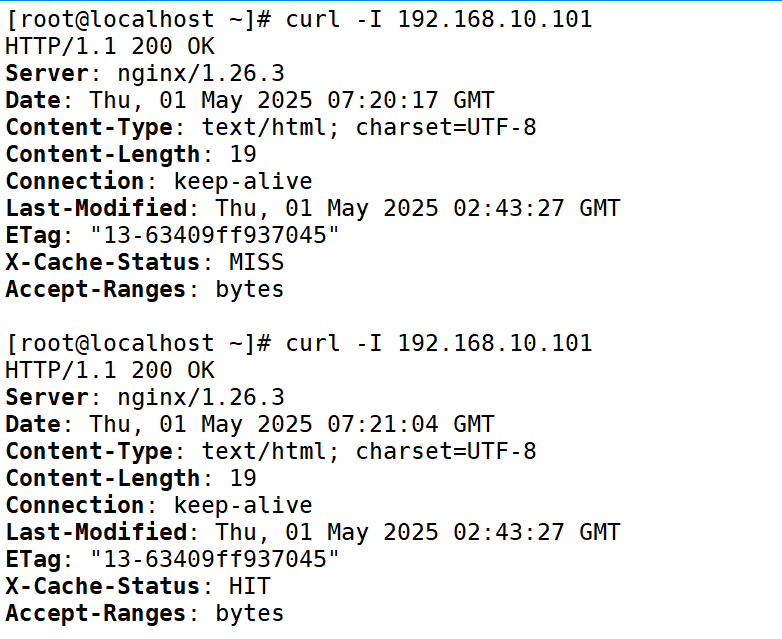Click the first HTTP/1.1 200 OK line
This screenshot has width=782, height=639.
(110, 46)
